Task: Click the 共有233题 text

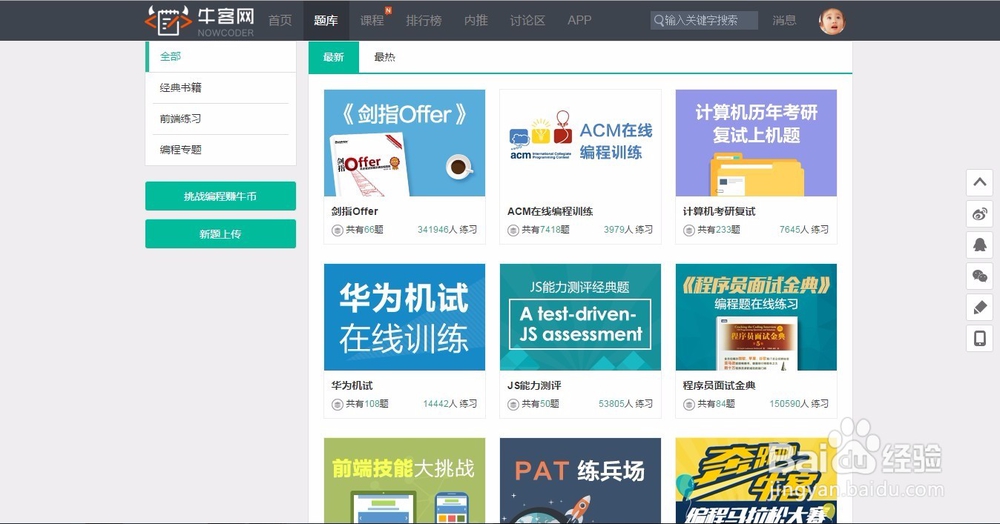Action: 719,230
